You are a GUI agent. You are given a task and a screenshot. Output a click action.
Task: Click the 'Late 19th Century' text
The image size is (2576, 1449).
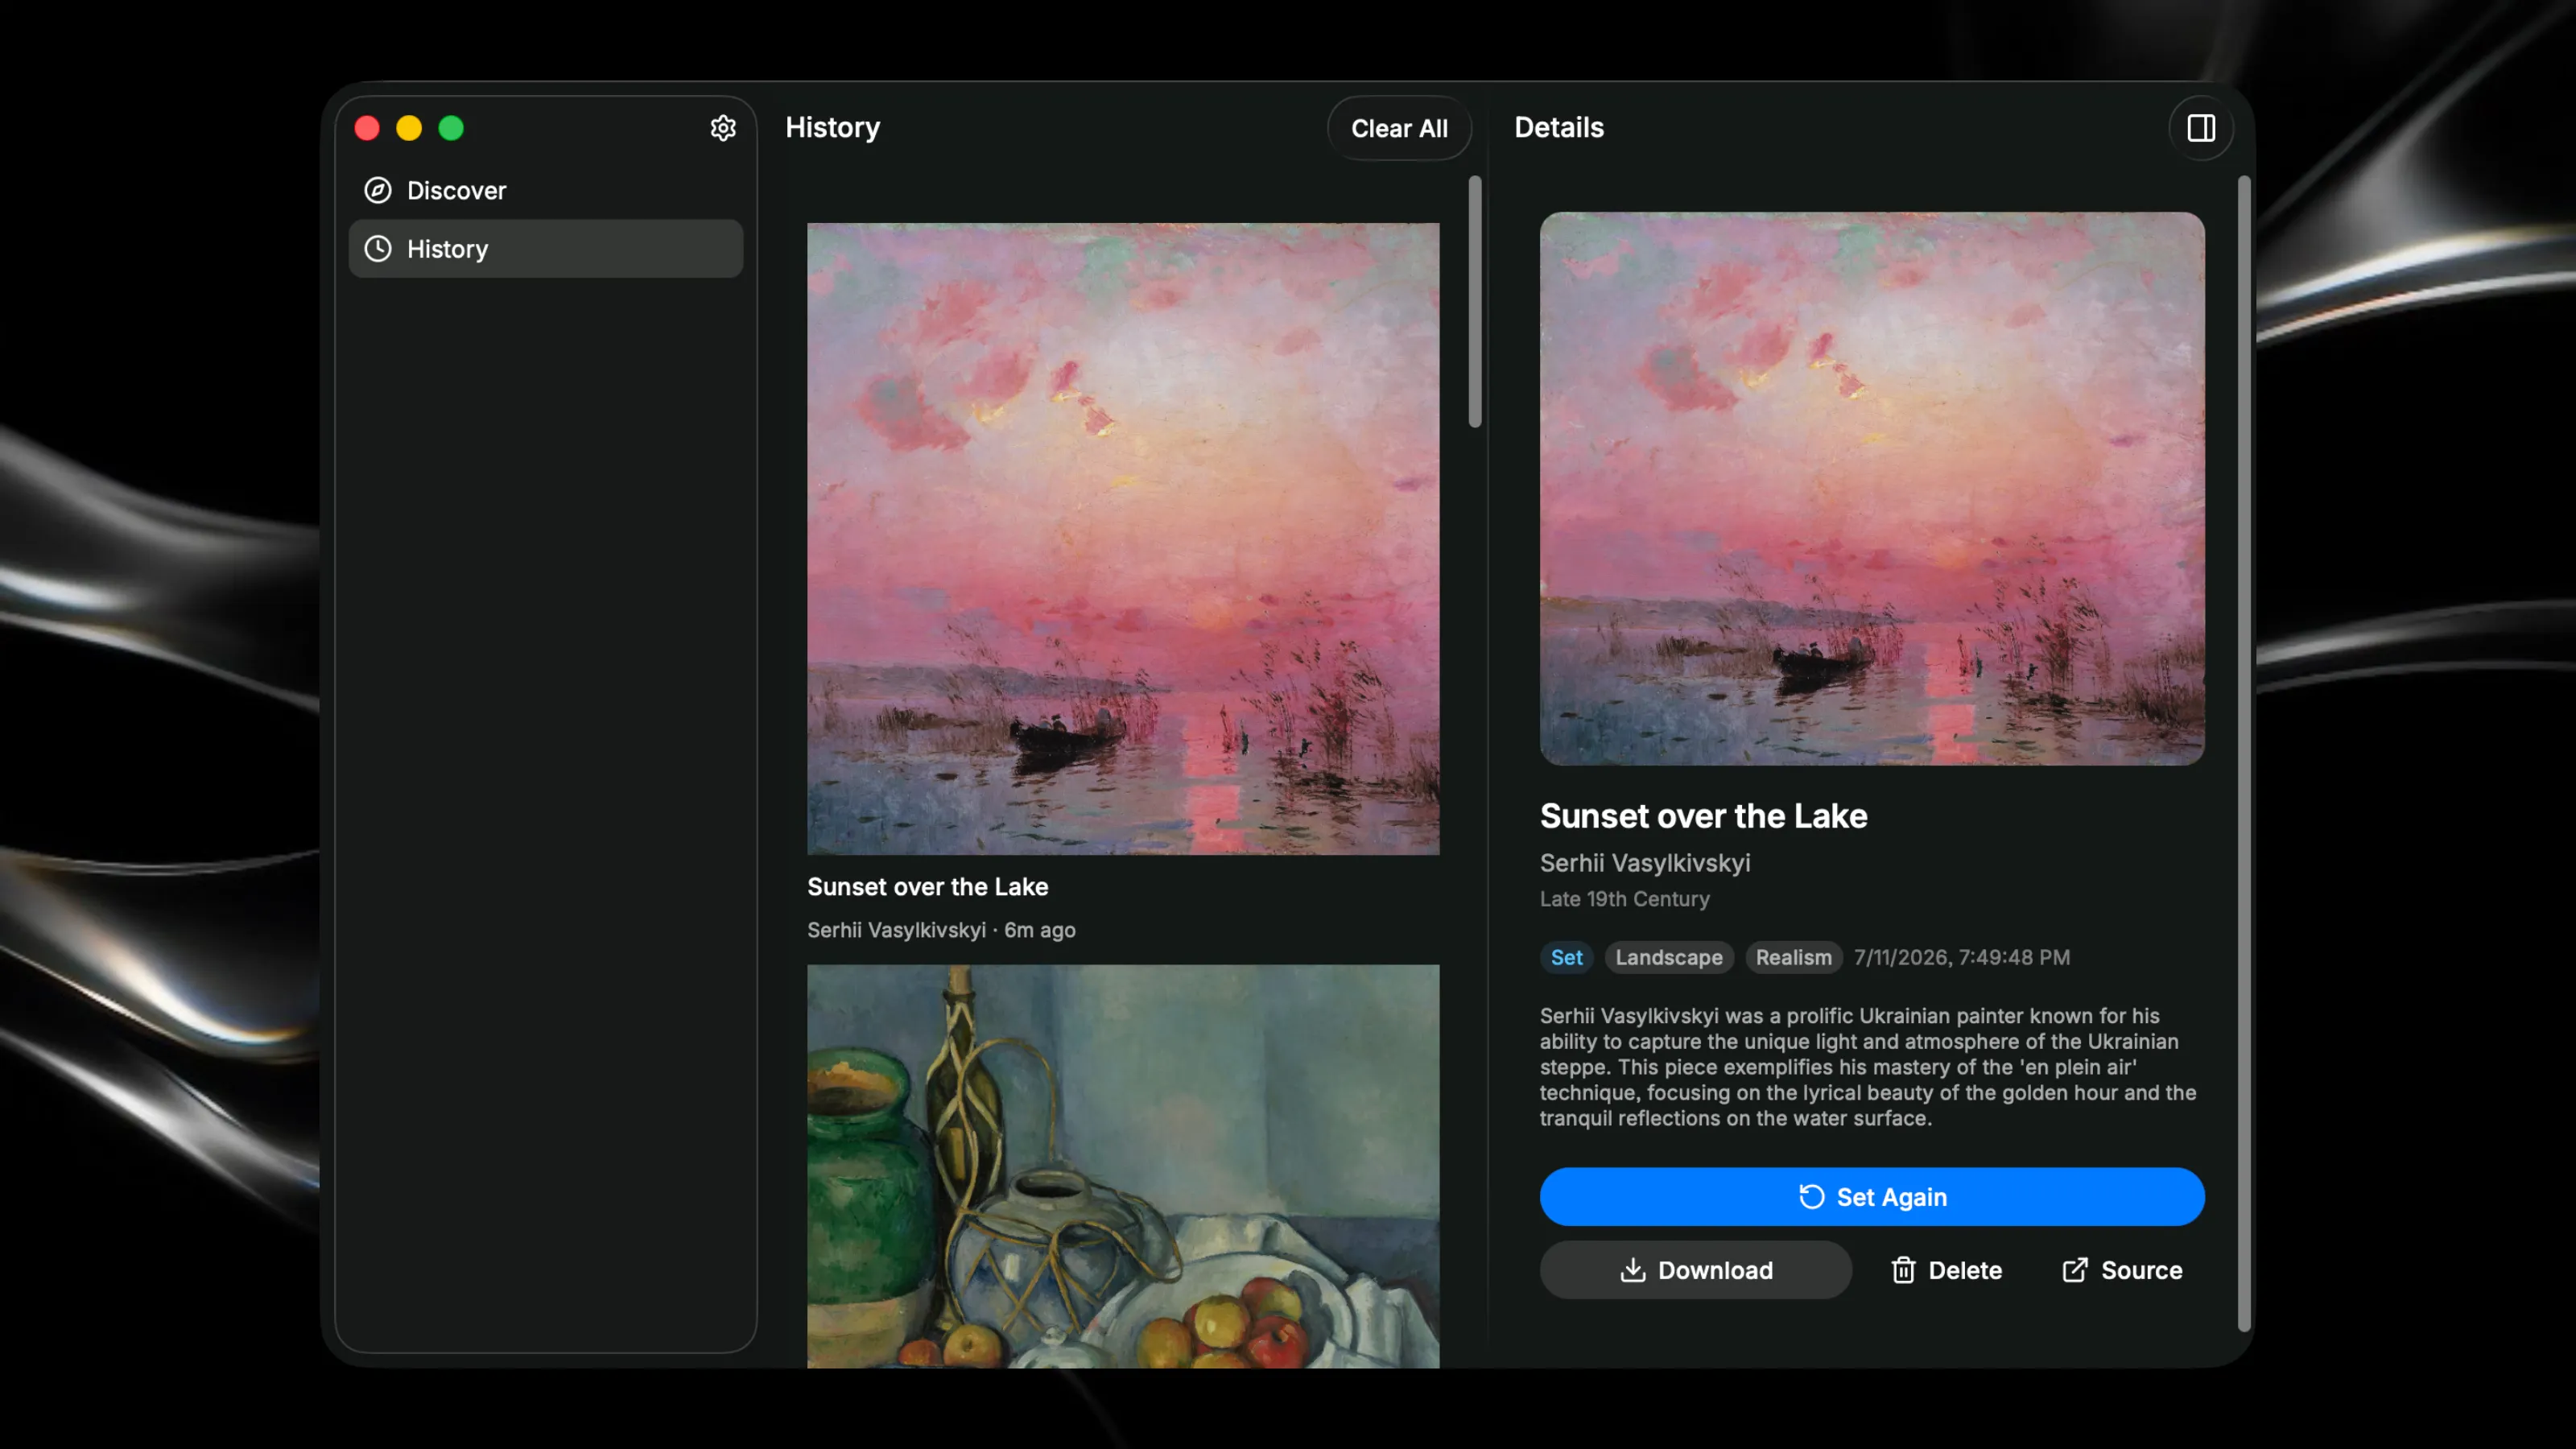coord(1624,898)
